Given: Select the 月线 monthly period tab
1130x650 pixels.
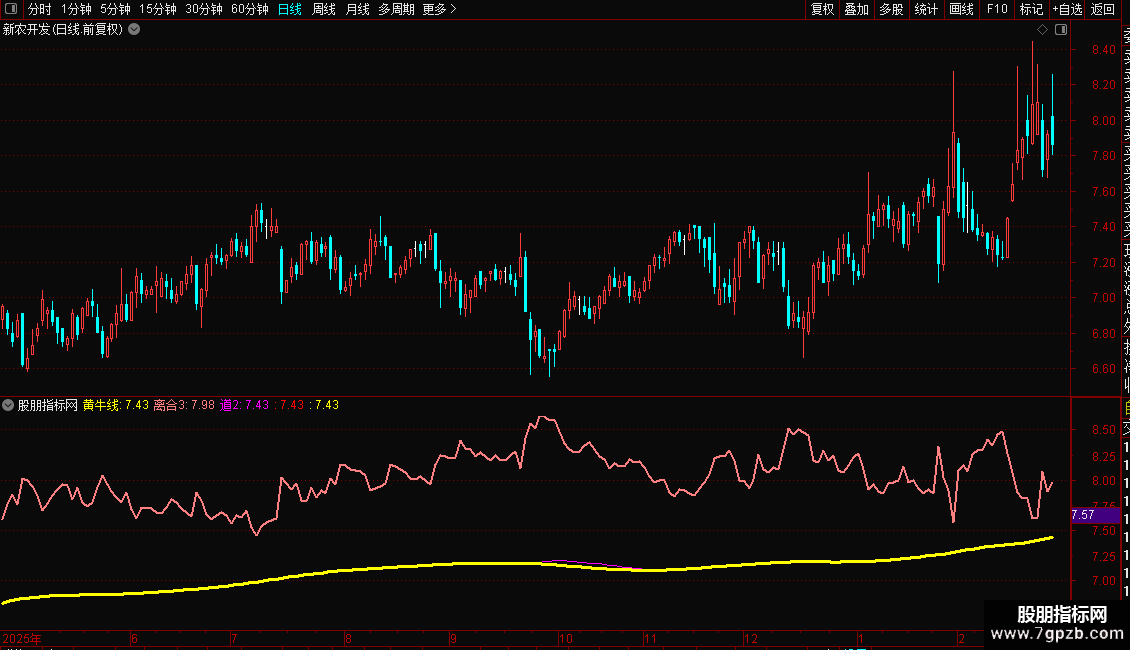Looking at the screenshot, I should coord(357,9).
